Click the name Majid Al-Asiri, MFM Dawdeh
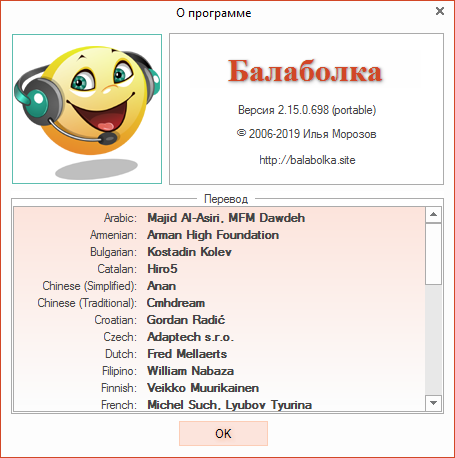Image resolution: width=455 pixels, height=458 pixels. (x=226, y=218)
